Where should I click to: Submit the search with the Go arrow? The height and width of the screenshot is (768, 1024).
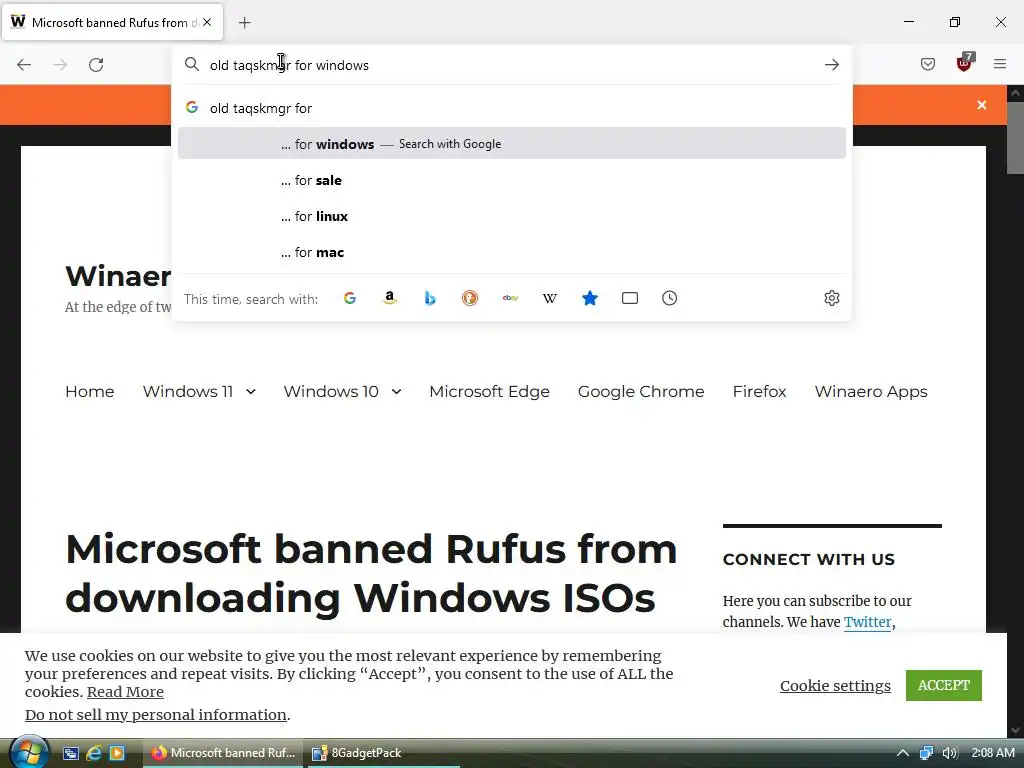(x=831, y=65)
